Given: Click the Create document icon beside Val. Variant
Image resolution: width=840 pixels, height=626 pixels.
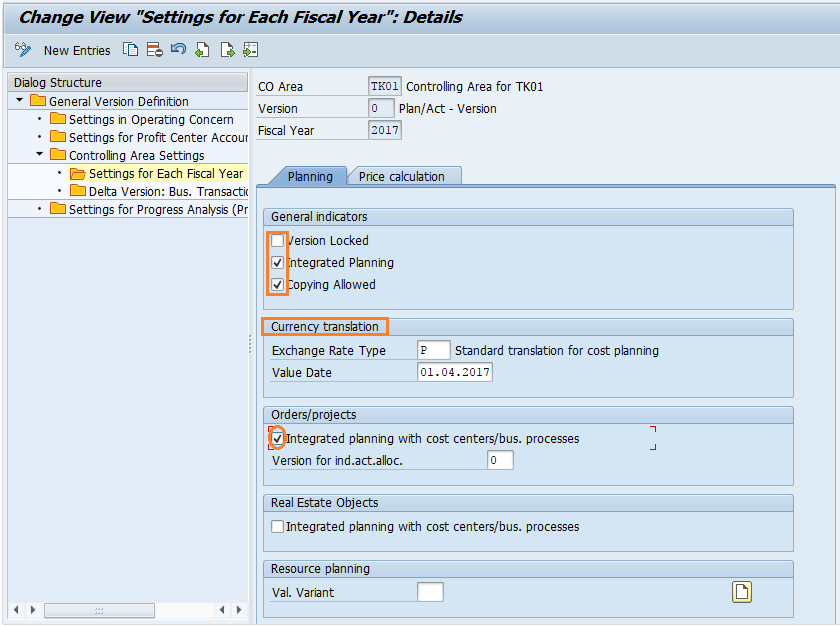Looking at the screenshot, I should point(741,592).
